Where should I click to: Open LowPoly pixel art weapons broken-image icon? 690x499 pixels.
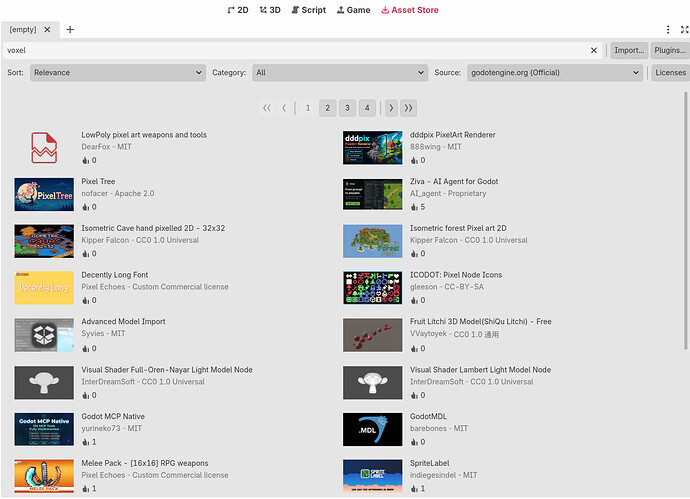coord(44,148)
